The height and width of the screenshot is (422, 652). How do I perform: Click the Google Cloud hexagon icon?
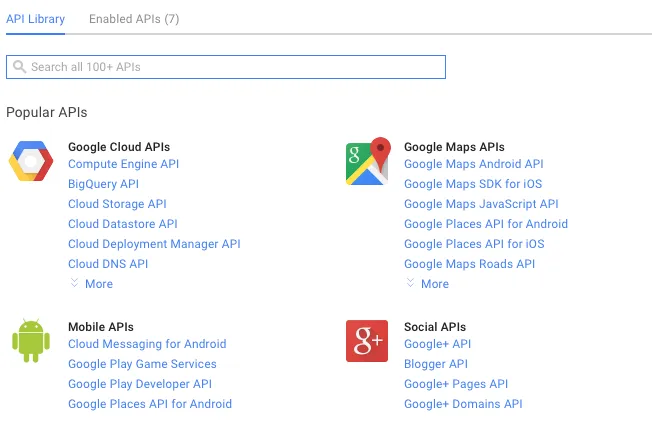[31, 162]
